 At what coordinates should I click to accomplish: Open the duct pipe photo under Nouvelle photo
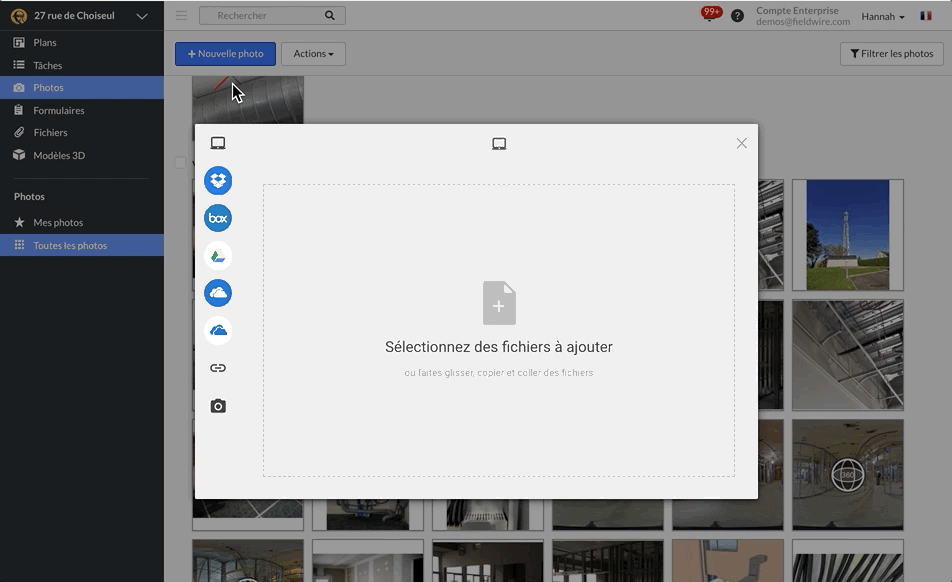click(248, 100)
